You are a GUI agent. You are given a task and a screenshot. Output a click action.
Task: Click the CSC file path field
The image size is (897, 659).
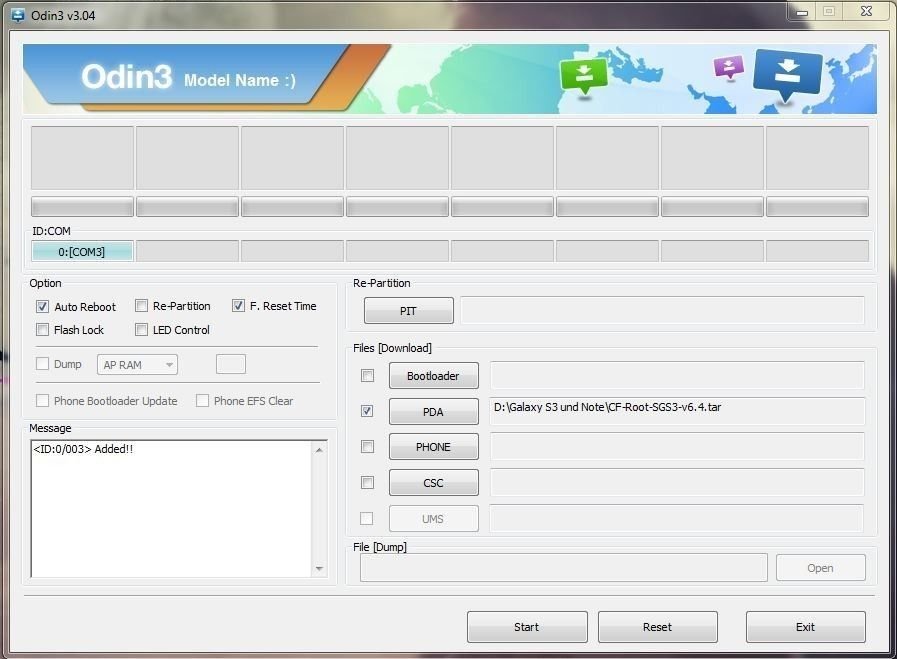coord(677,482)
